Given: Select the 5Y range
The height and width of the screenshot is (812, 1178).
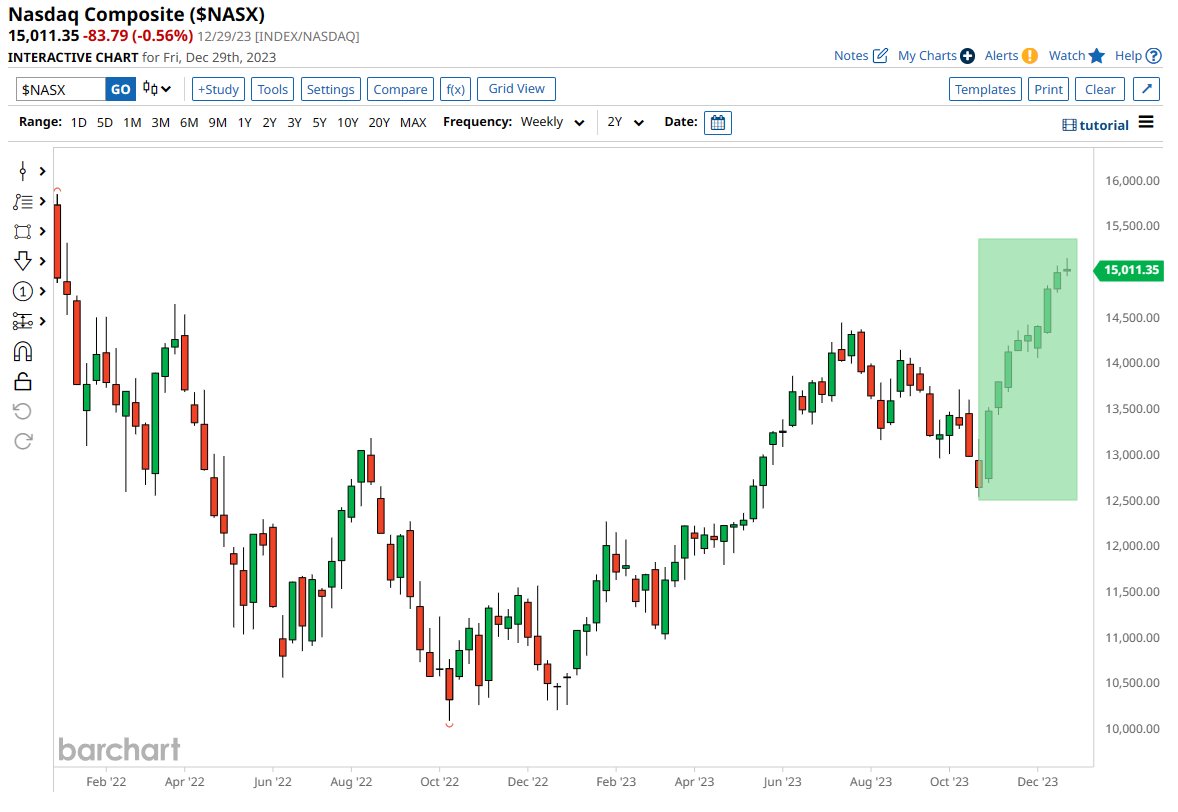Looking at the screenshot, I should click(319, 122).
